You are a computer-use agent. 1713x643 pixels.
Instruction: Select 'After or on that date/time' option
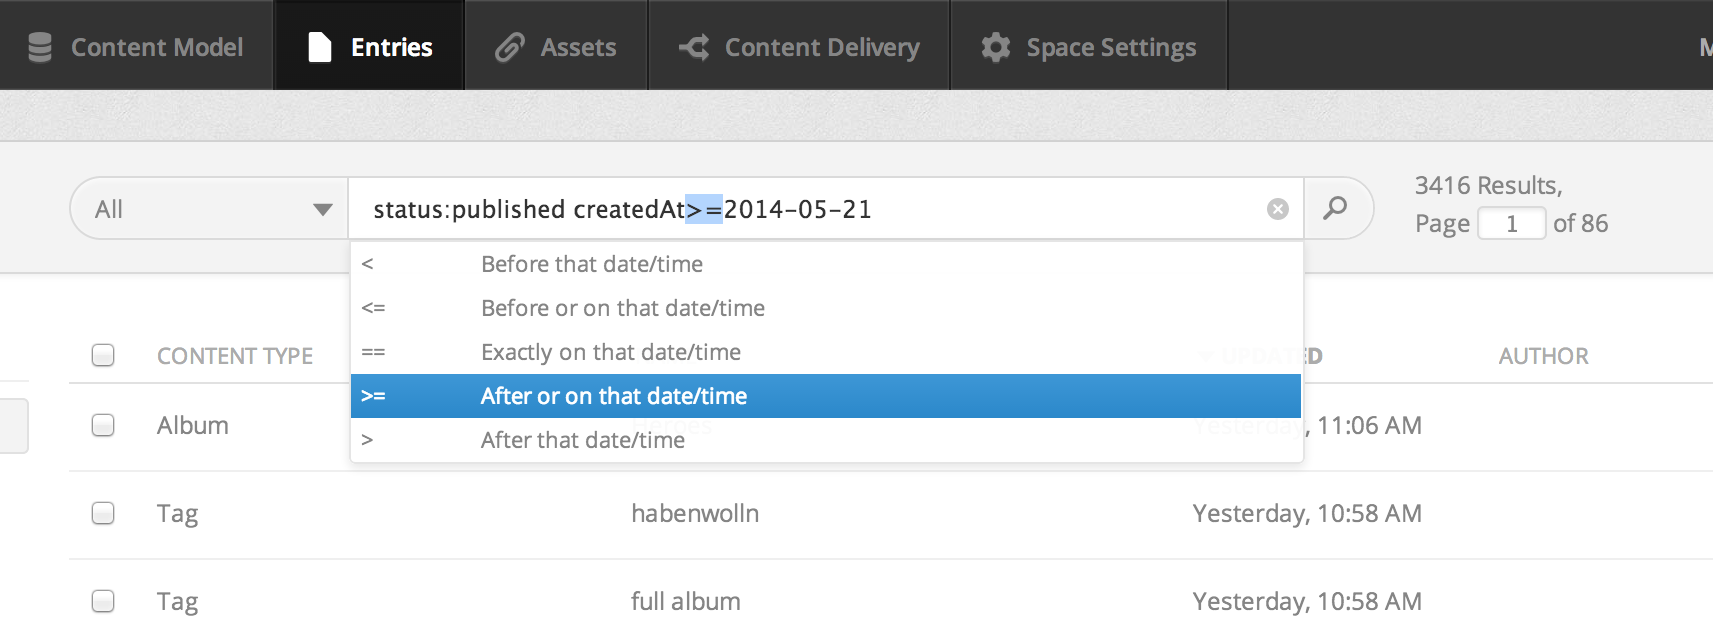613,396
